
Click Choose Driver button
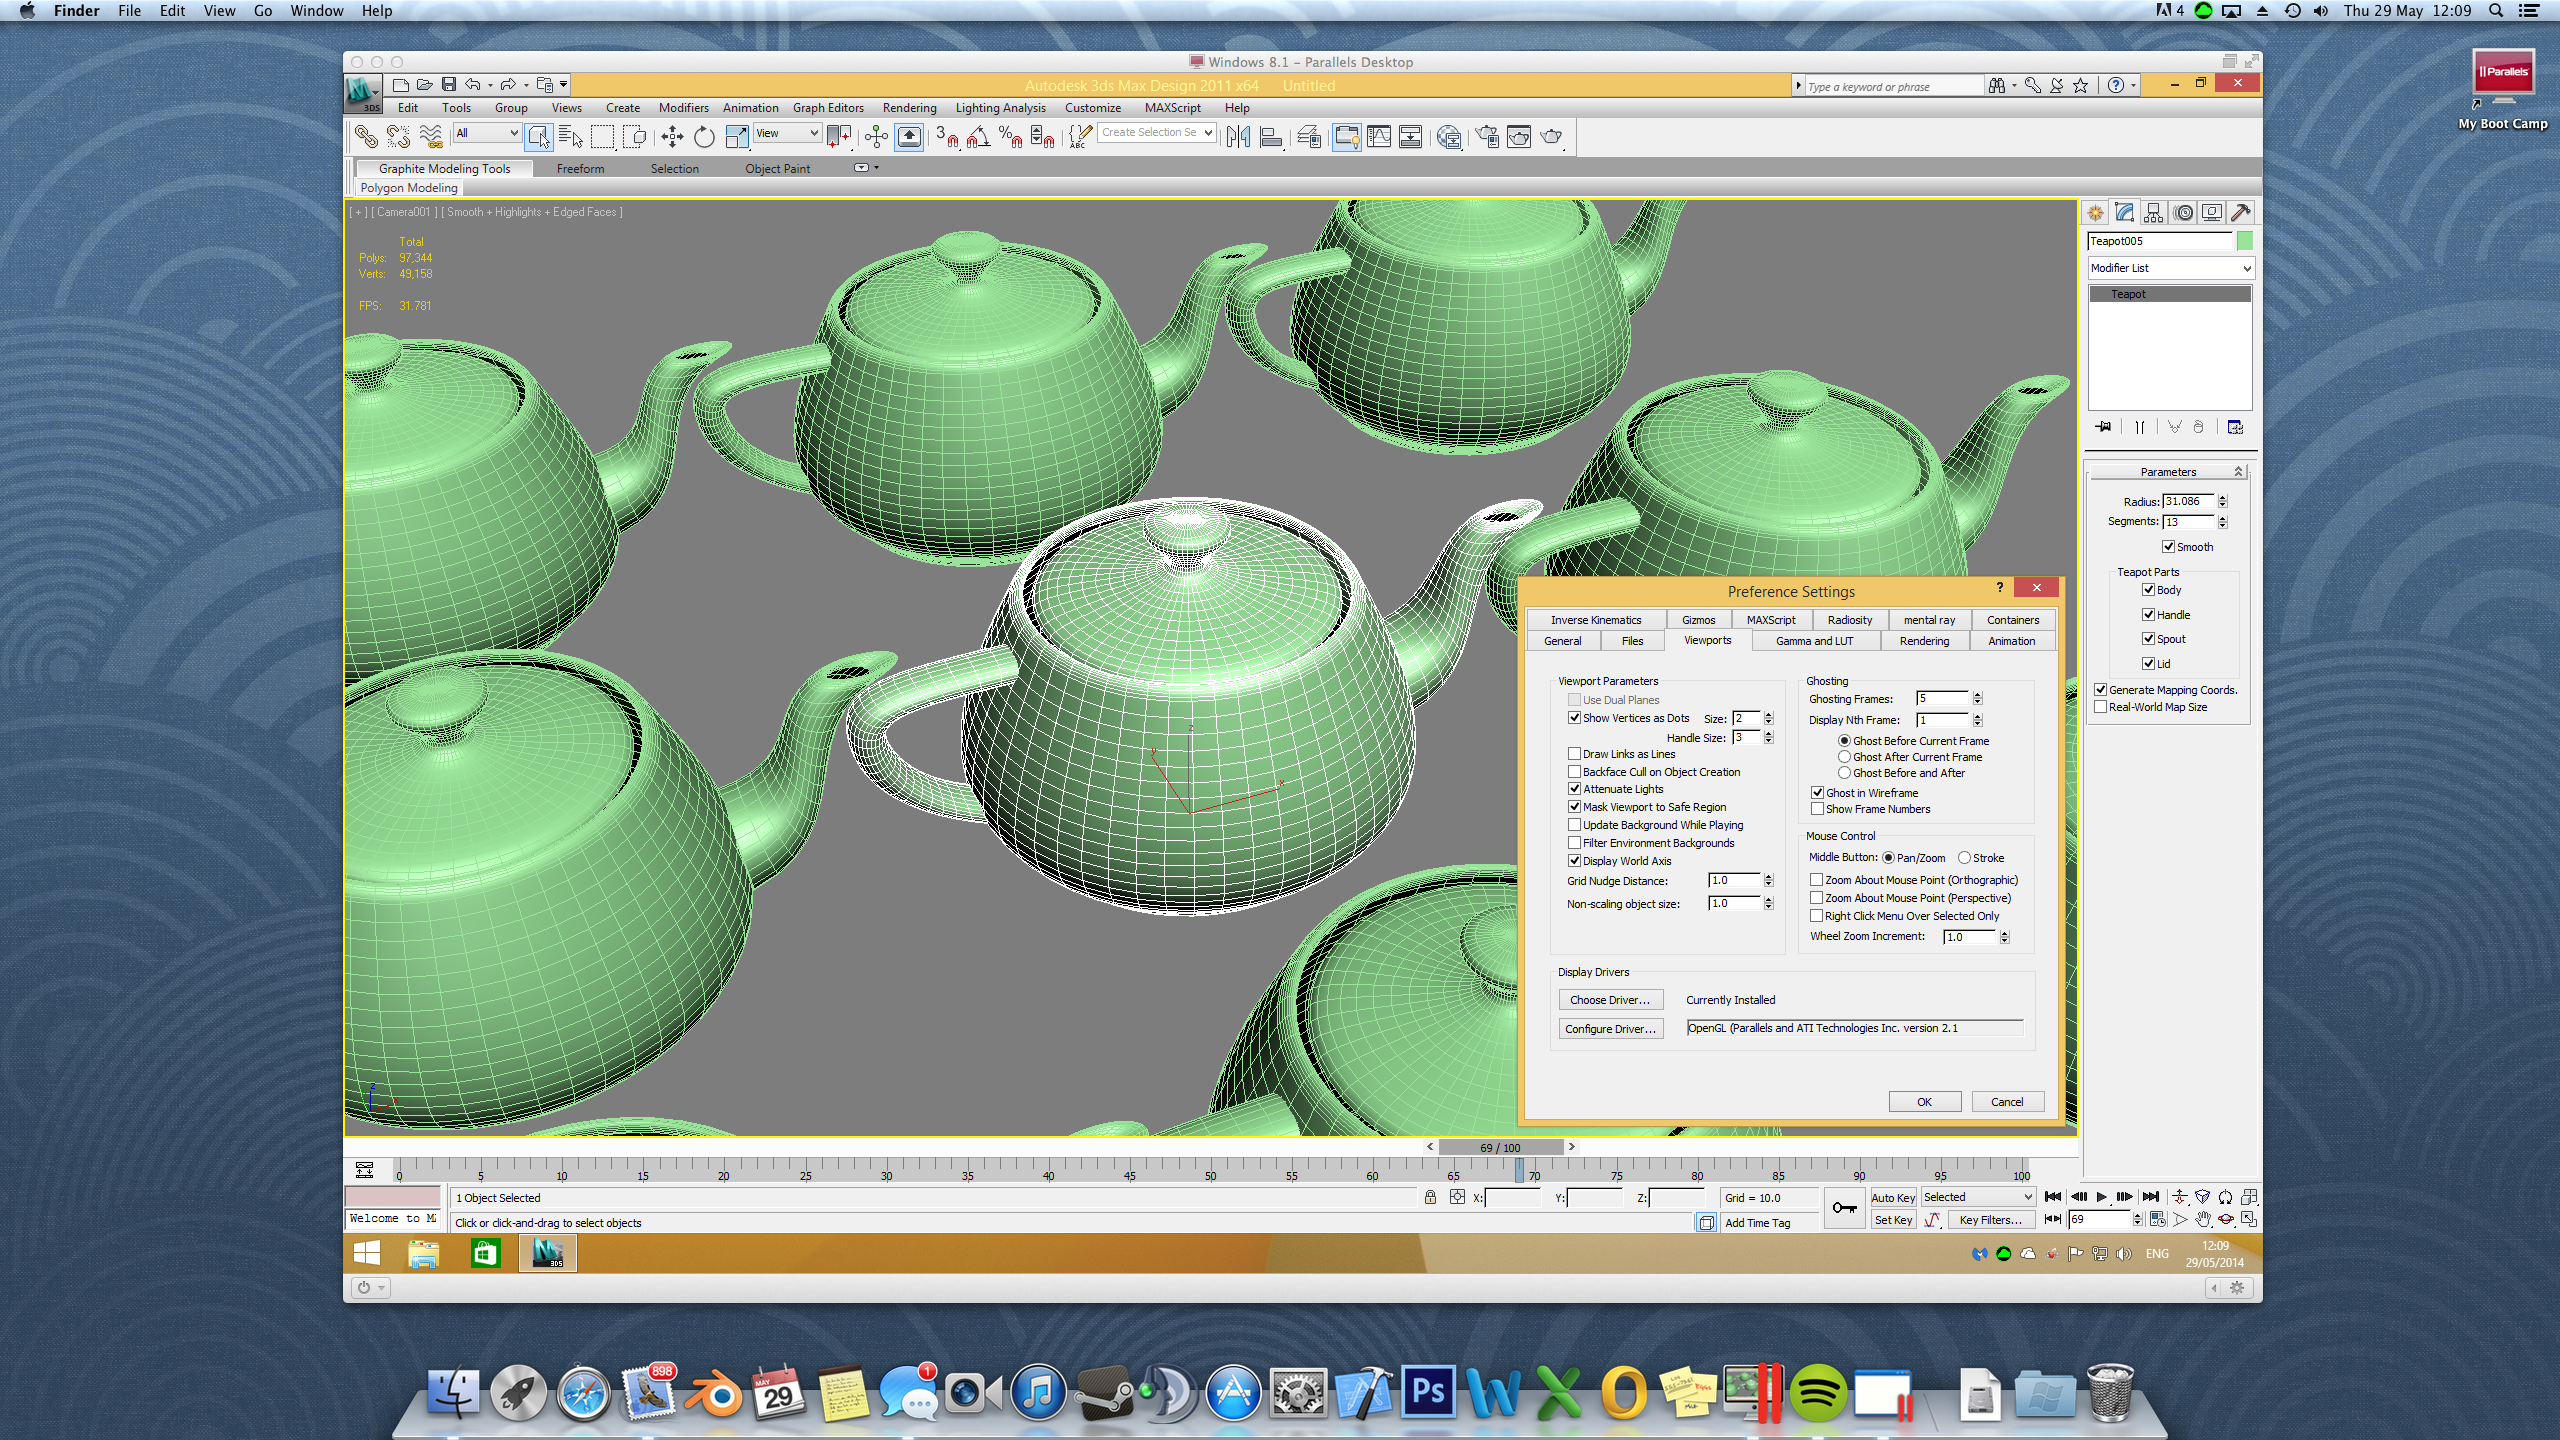[1610, 1000]
